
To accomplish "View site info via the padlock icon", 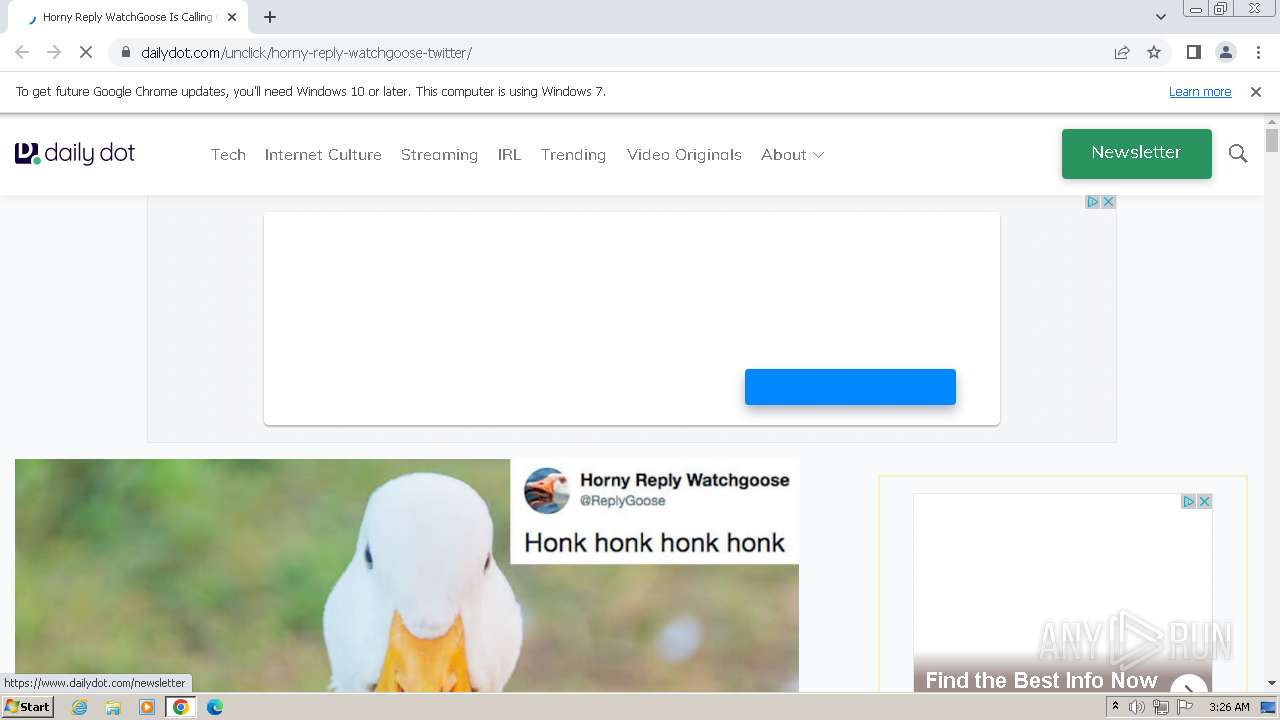I will tap(125, 52).
